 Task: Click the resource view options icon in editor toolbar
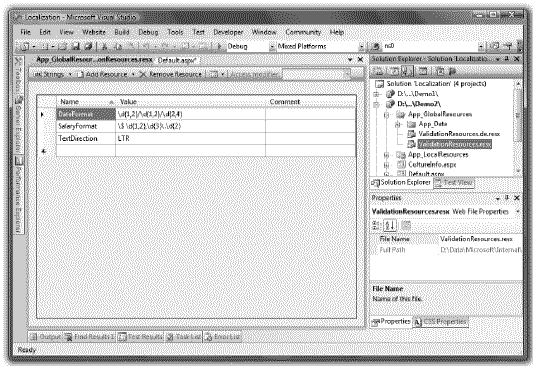tap(214, 74)
